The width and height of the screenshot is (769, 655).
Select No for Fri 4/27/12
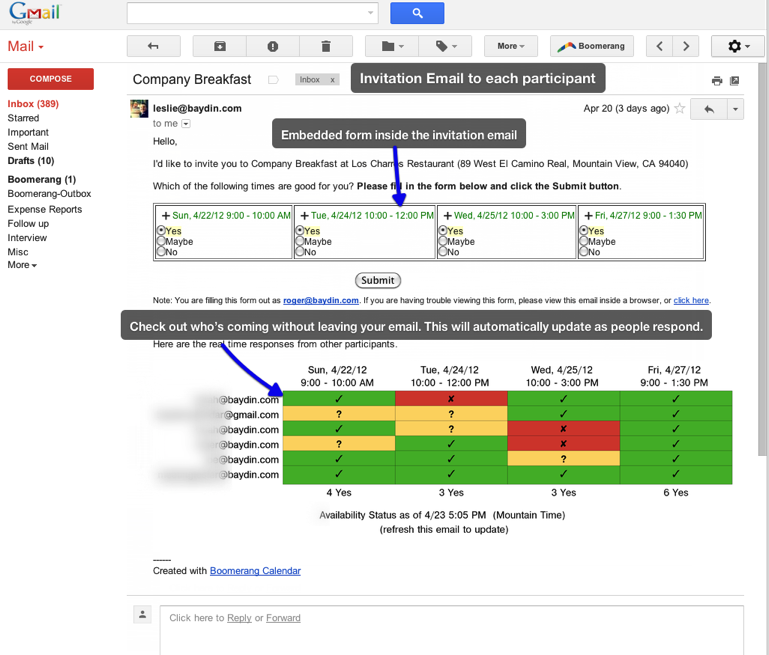tap(584, 252)
